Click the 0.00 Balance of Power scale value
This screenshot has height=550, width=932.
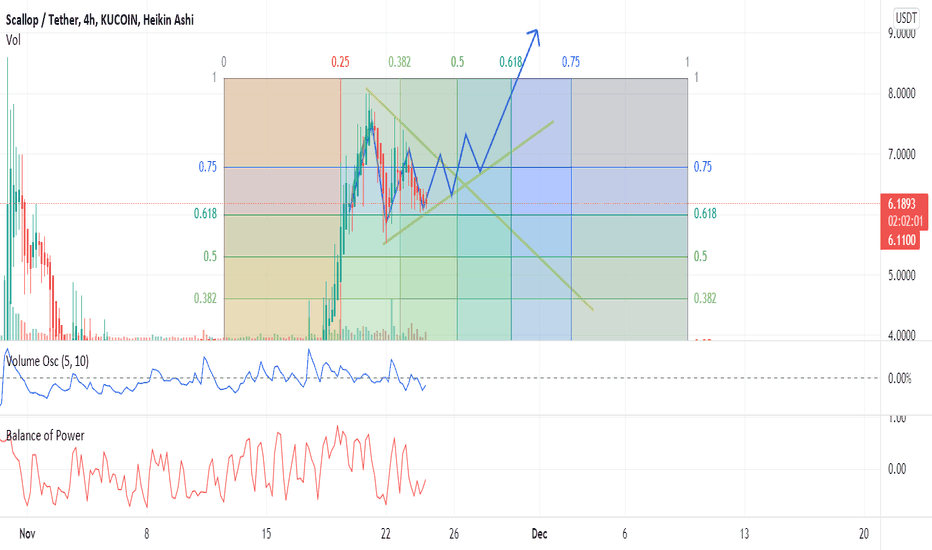click(x=896, y=470)
